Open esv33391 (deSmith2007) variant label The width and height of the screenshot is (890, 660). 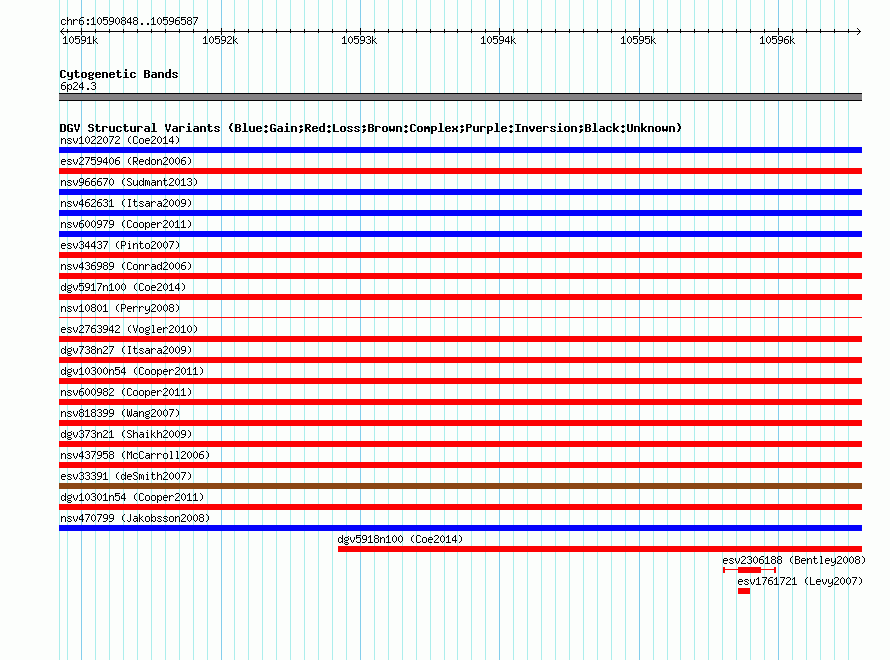coord(126,476)
